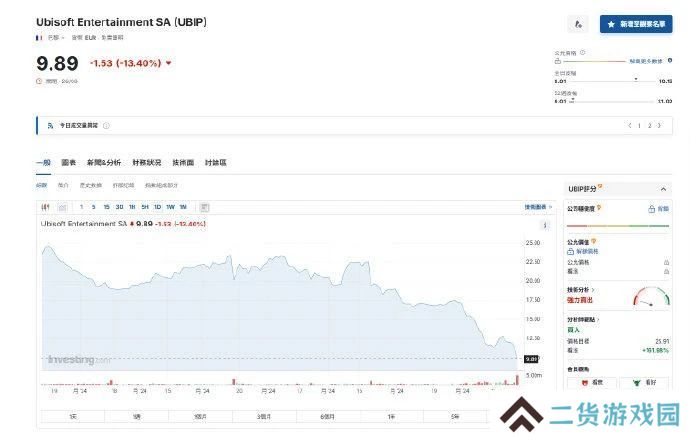Open the technical analysis link in rating panel
Viewport: 690px width, 440px height.
pos(580,290)
